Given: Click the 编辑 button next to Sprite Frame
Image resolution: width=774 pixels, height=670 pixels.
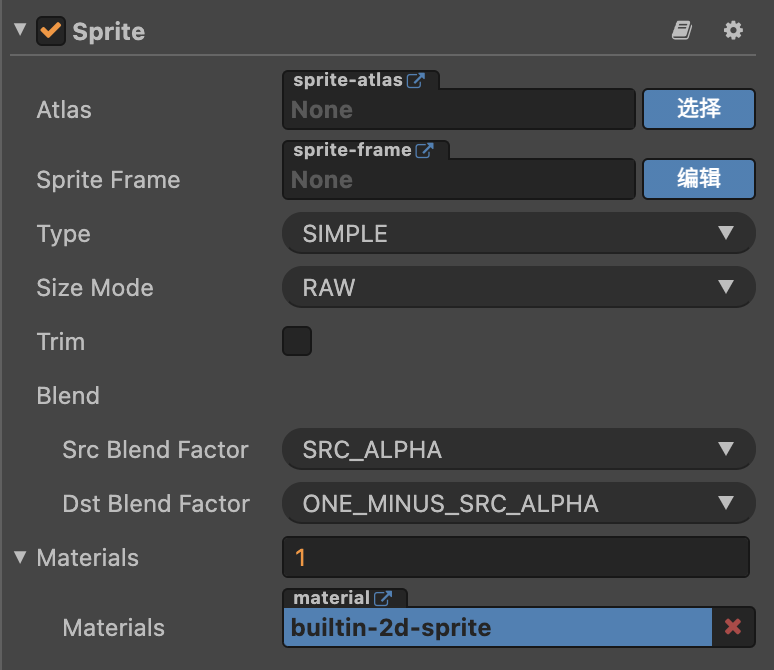Looking at the screenshot, I should pos(698,179).
